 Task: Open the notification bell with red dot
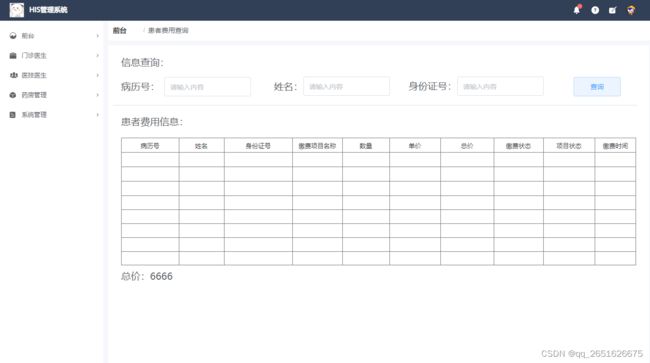(577, 10)
